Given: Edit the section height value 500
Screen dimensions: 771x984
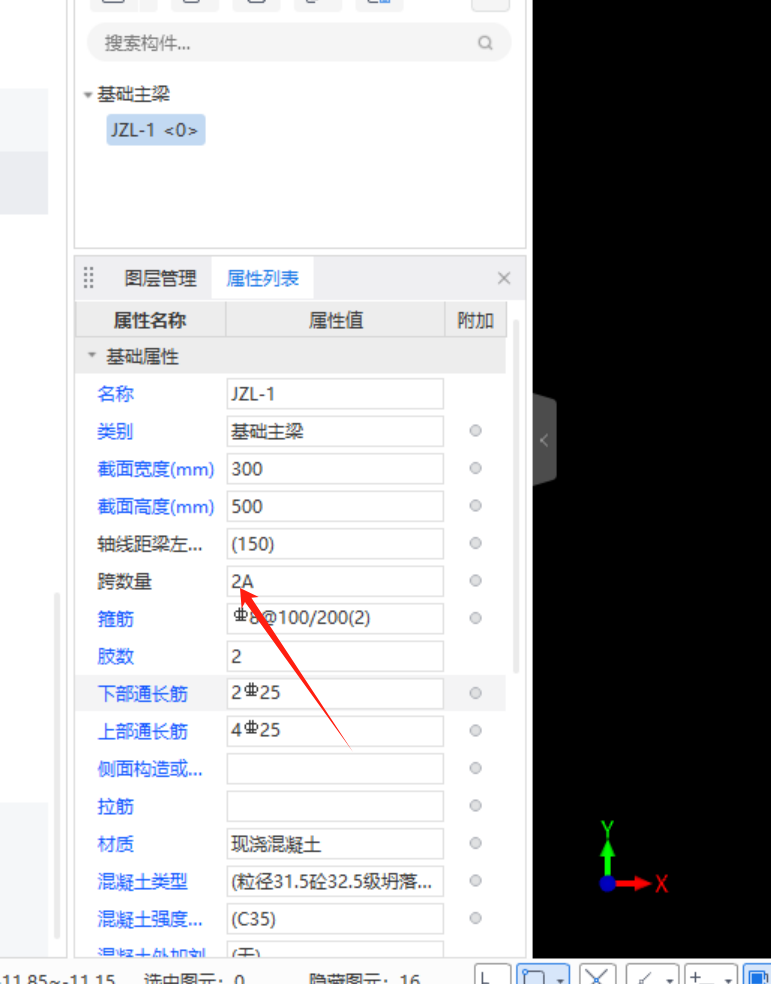Looking at the screenshot, I should tap(335, 506).
